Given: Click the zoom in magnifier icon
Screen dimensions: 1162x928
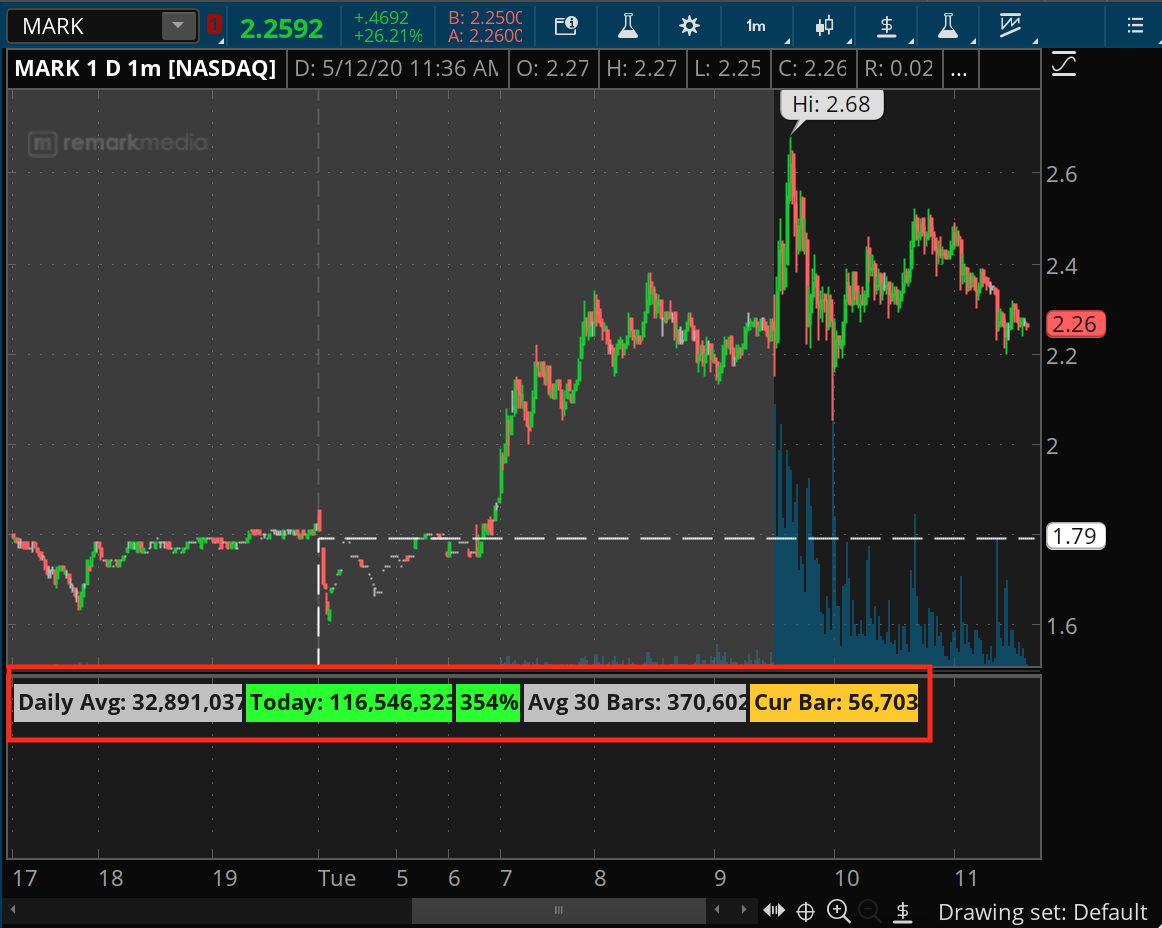Looking at the screenshot, I should (838, 911).
